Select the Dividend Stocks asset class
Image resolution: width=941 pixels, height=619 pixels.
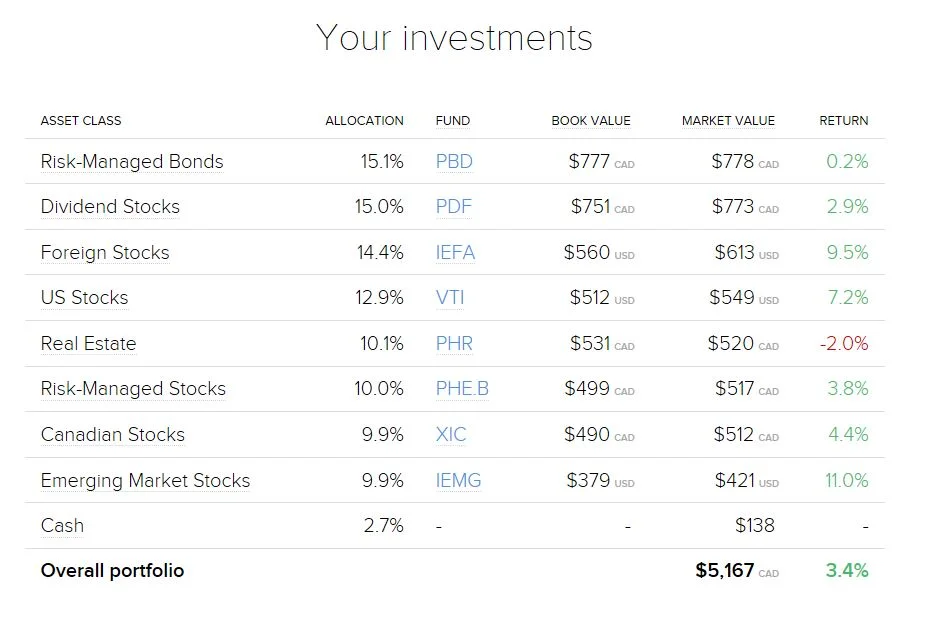110,207
